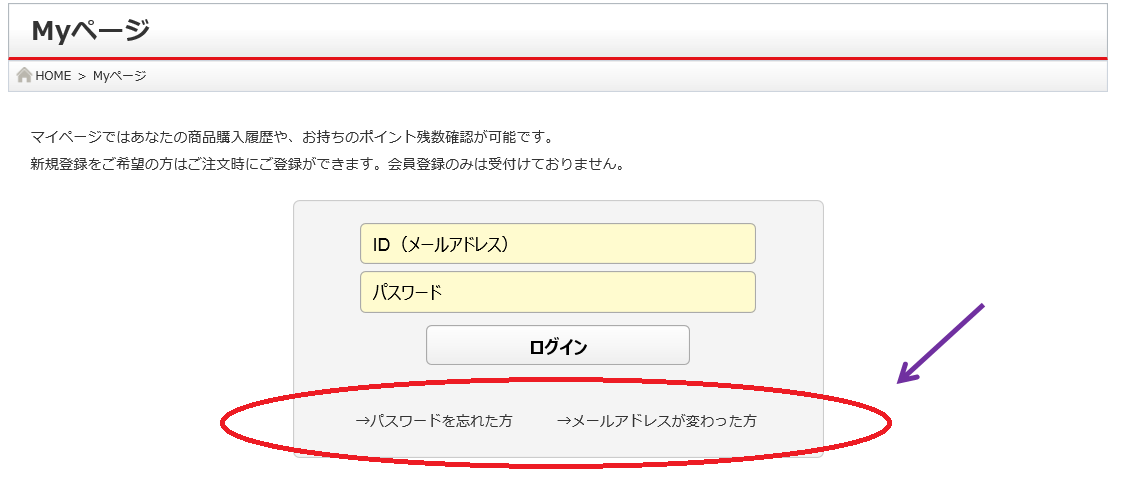Click the sentence mentioning 商品購入履歴
Screen dimensions: 1135x487
point(292,137)
